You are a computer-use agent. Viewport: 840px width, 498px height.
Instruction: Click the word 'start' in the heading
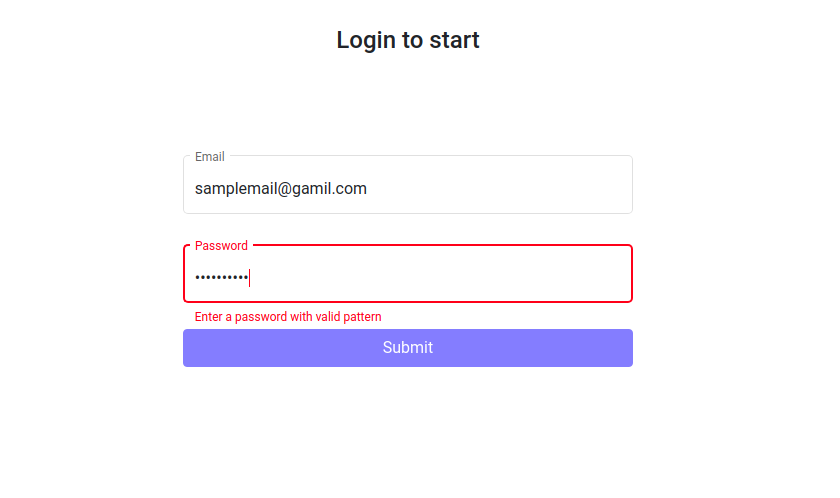pos(454,40)
